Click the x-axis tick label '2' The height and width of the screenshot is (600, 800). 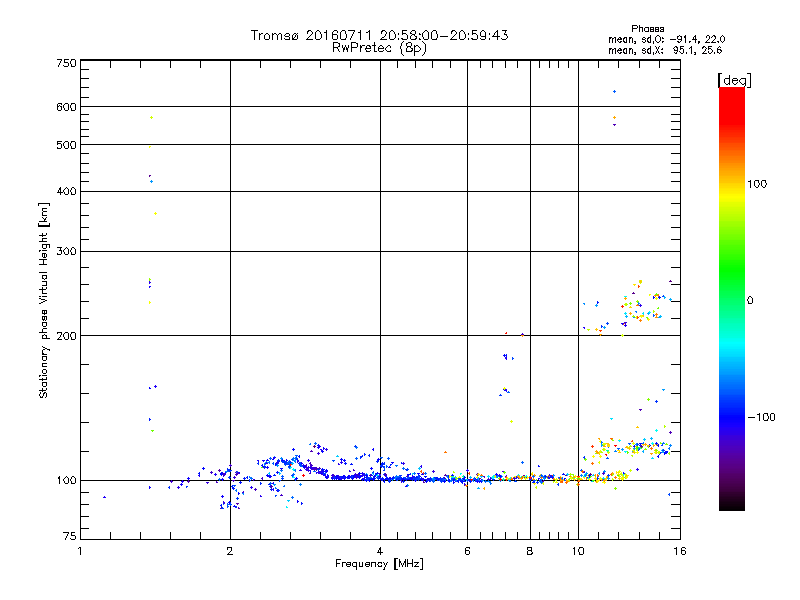[x=230, y=551]
